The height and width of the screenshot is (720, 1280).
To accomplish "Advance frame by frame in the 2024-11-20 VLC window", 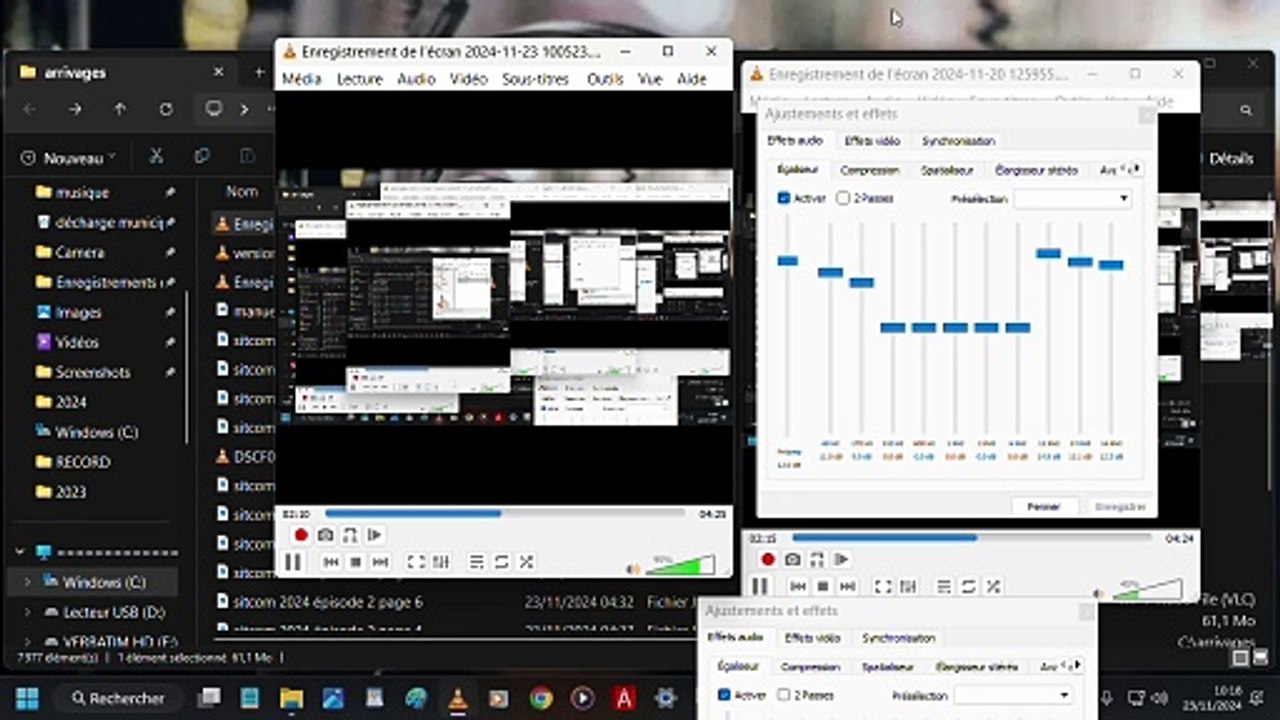I will (841, 559).
